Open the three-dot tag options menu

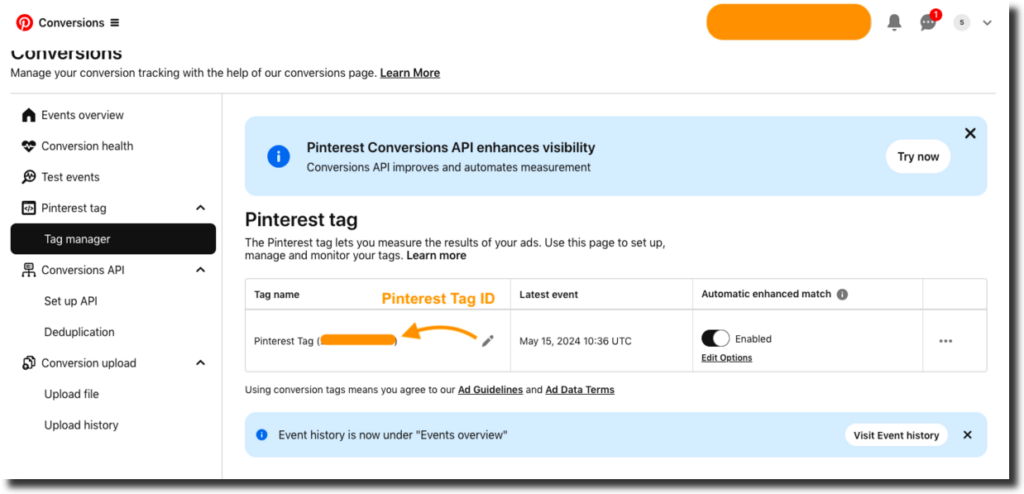[x=945, y=341]
